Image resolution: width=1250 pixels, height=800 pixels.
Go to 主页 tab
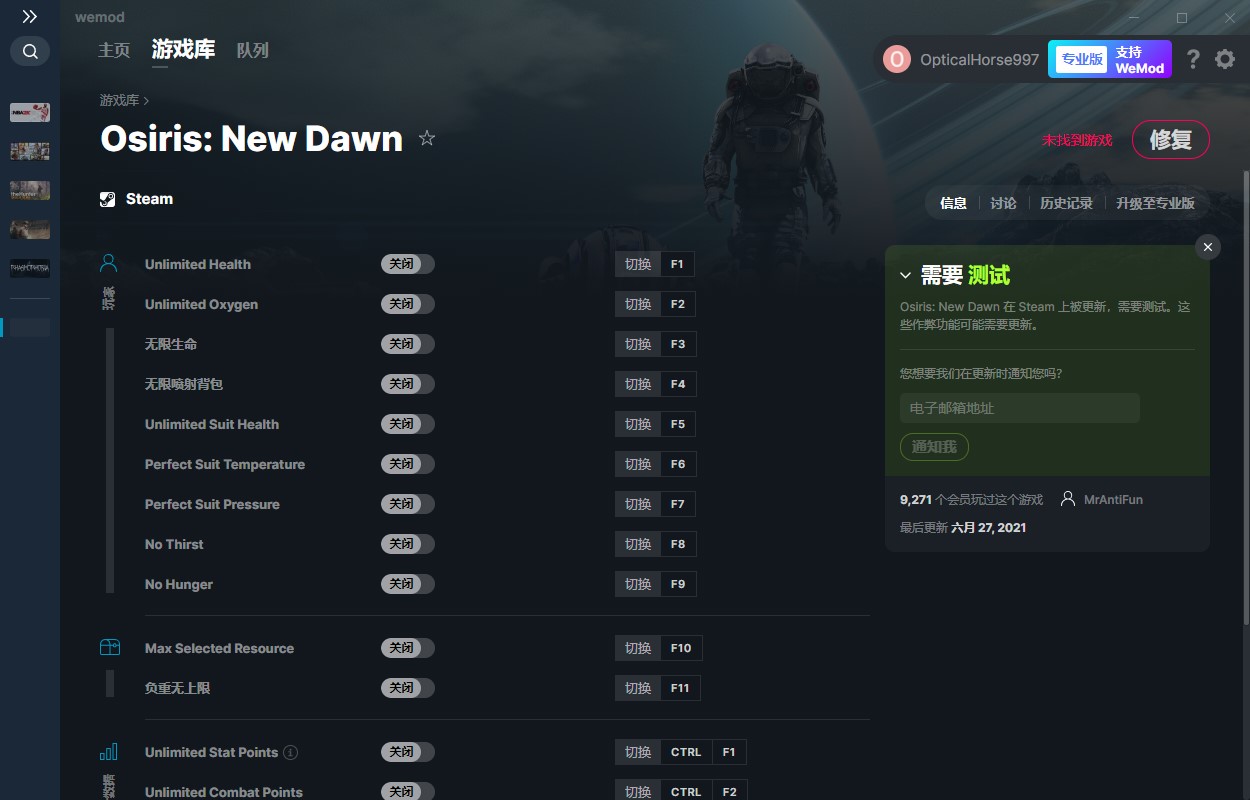114,50
